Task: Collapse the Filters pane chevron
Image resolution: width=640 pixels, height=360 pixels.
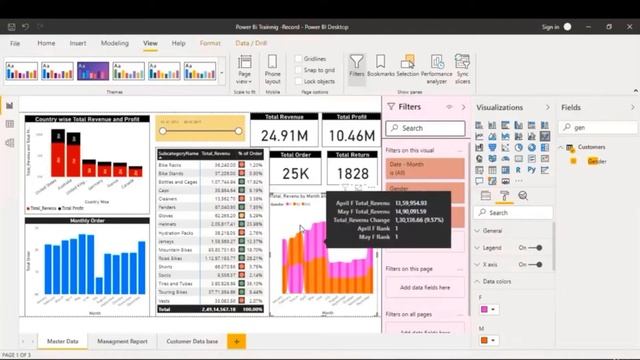Action: (x=463, y=107)
